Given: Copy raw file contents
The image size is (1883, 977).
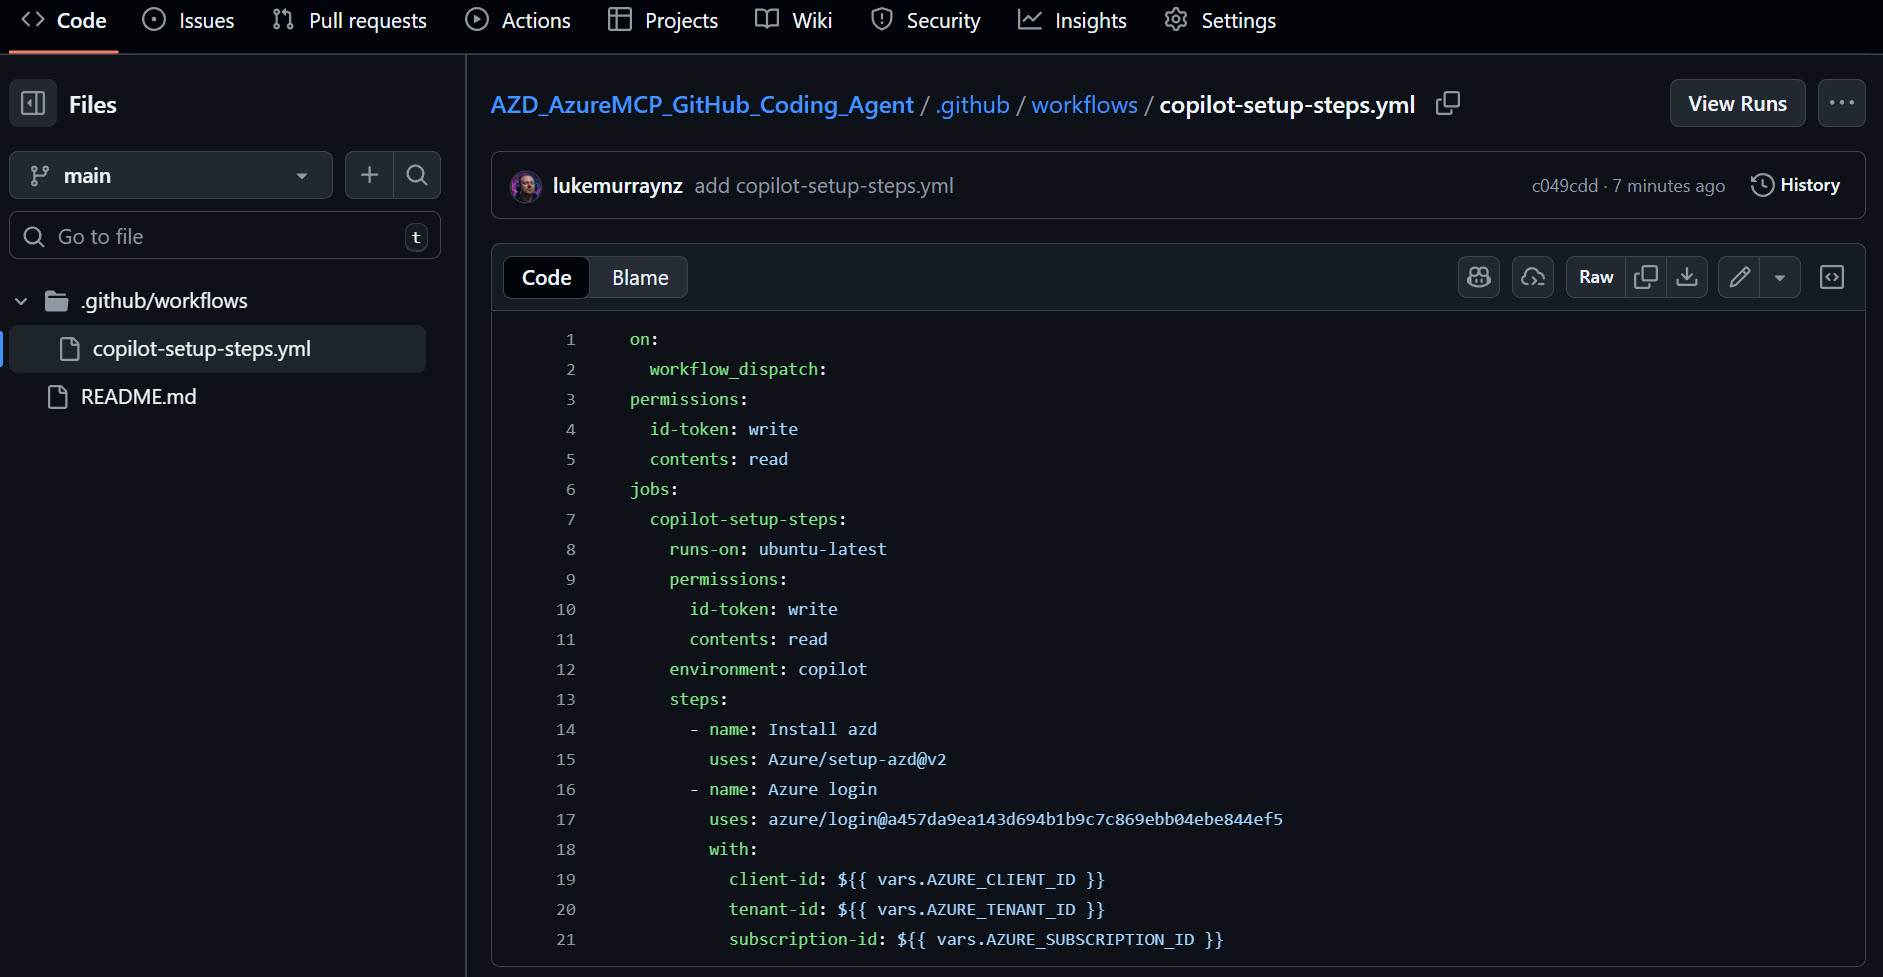Looking at the screenshot, I should pyautogui.click(x=1645, y=277).
